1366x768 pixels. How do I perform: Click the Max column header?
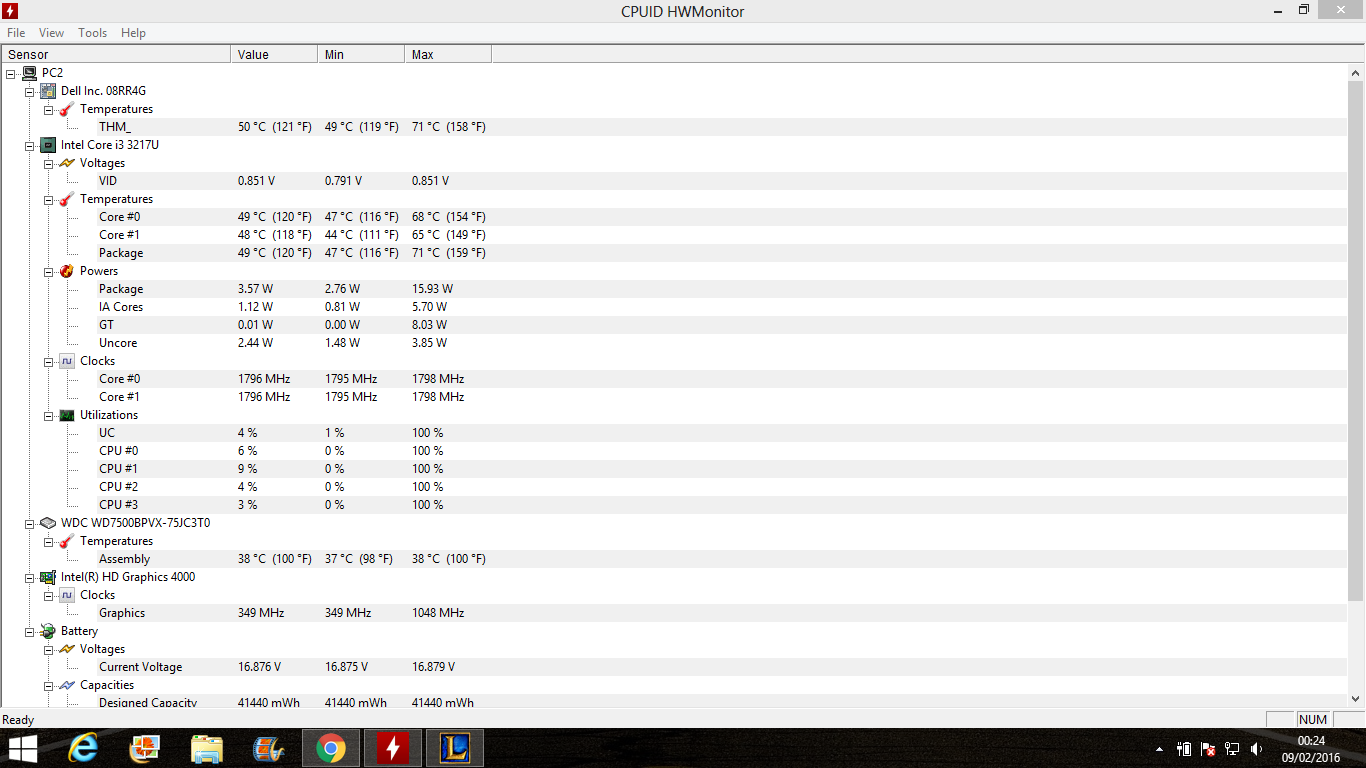tap(448, 54)
